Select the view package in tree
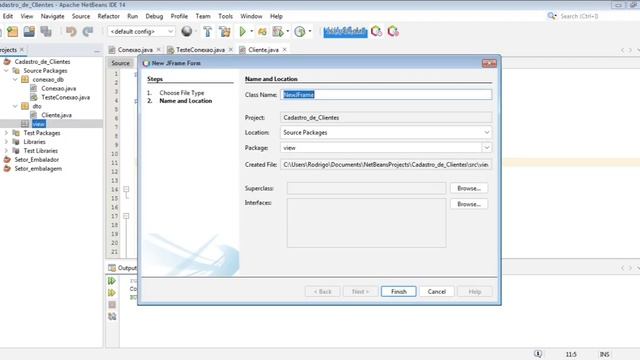This screenshot has height=360, width=640. 39,124
